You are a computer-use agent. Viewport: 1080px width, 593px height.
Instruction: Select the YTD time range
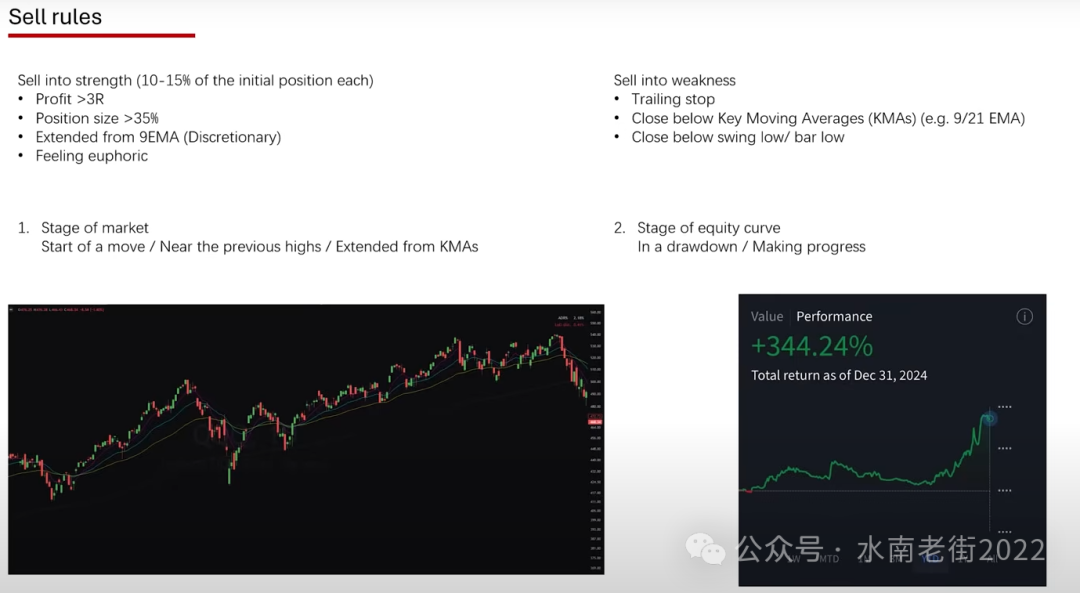point(930,559)
